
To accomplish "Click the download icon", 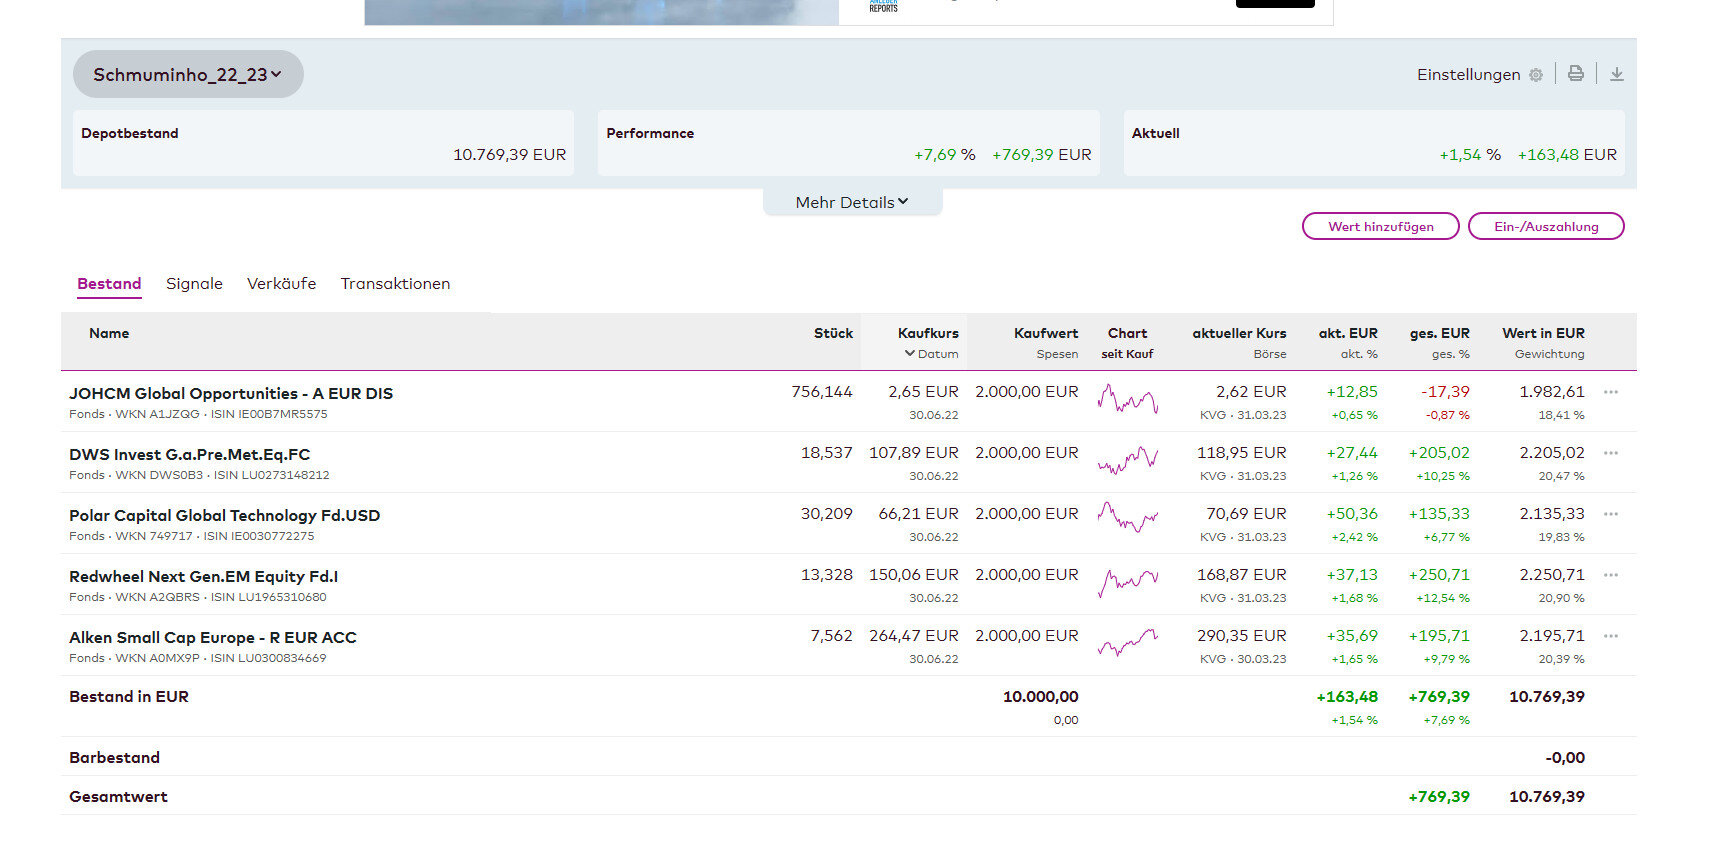I will (1616, 74).
